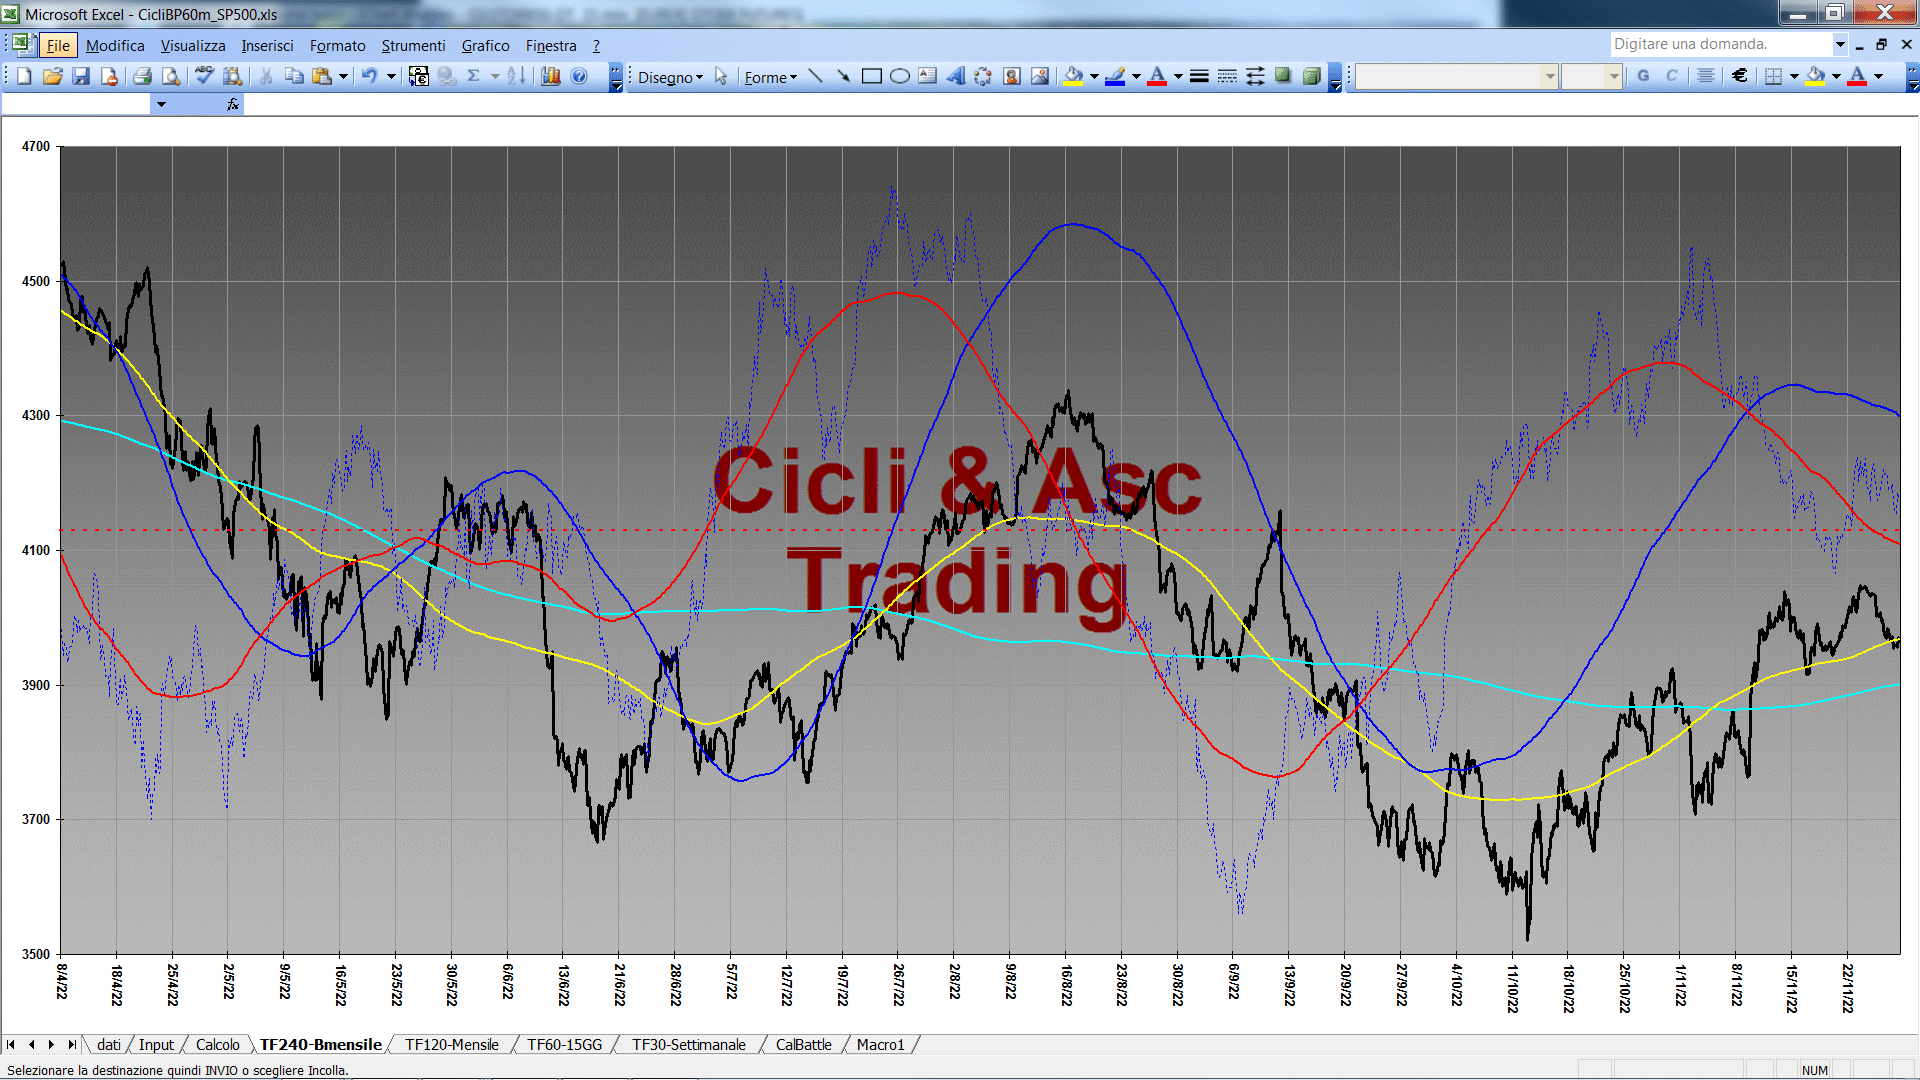The height and width of the screenshot is (1080, 1920).
Task: Click the Insert Function fx button
Action: click(233, 104)
